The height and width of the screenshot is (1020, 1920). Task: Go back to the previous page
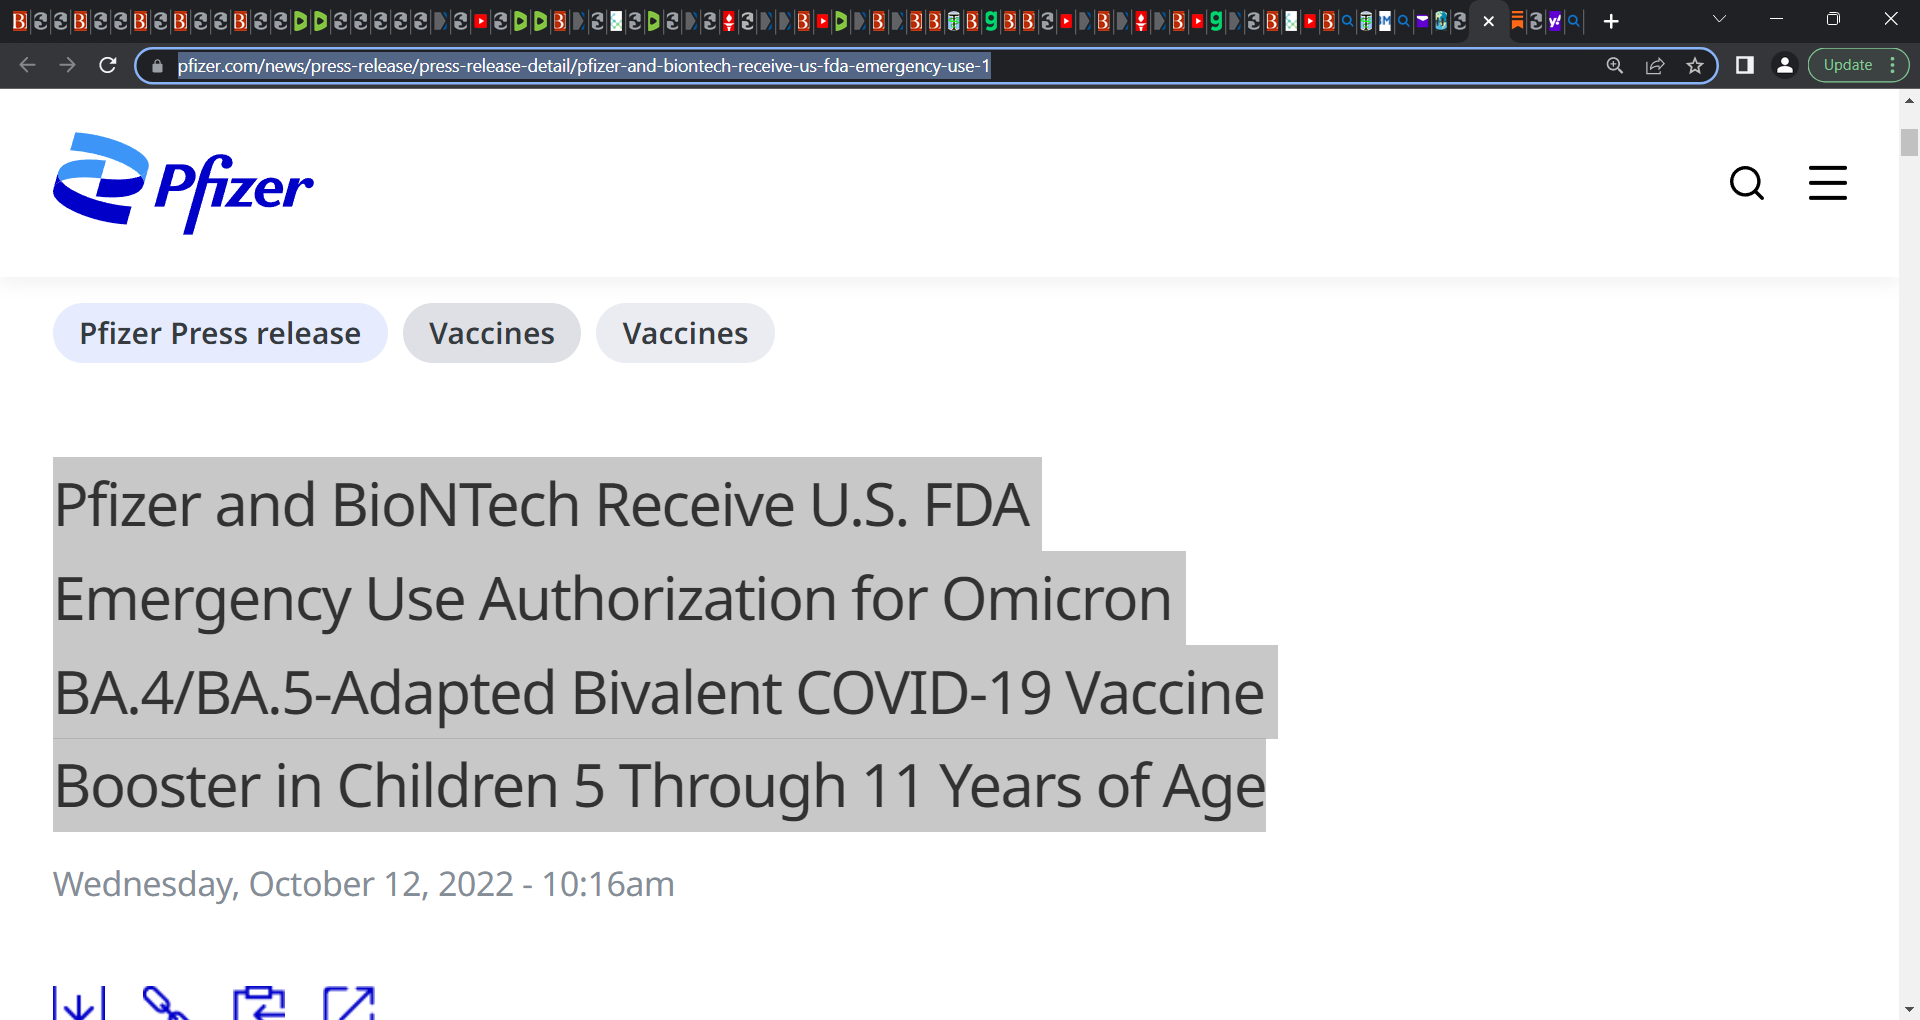28,65
